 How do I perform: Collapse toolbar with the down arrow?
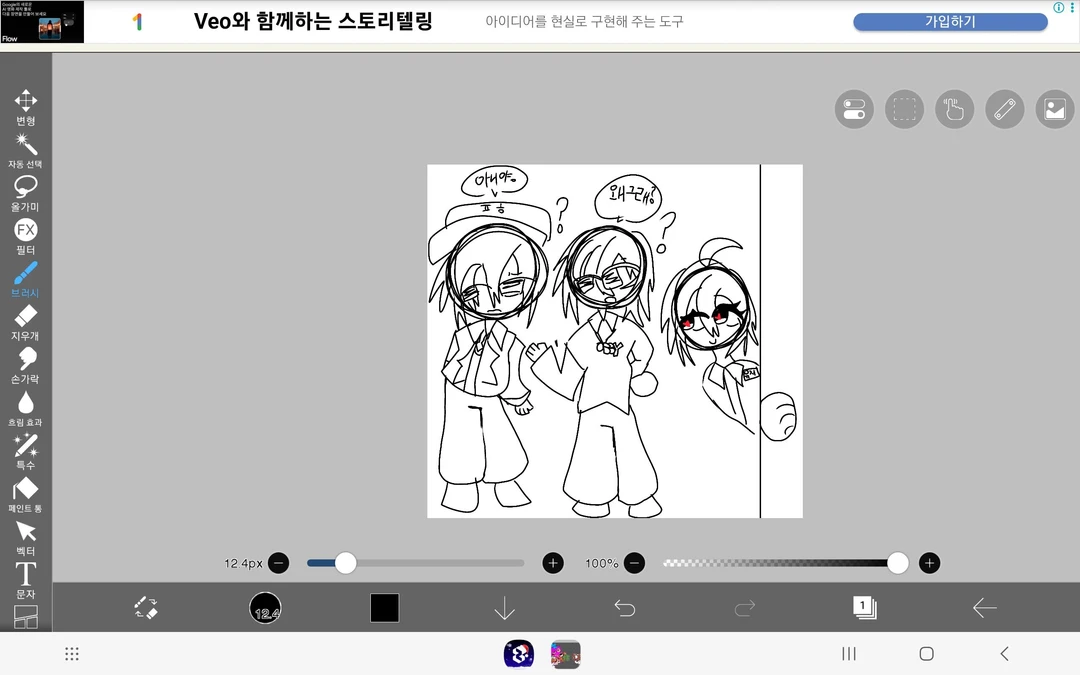(505, 608)
